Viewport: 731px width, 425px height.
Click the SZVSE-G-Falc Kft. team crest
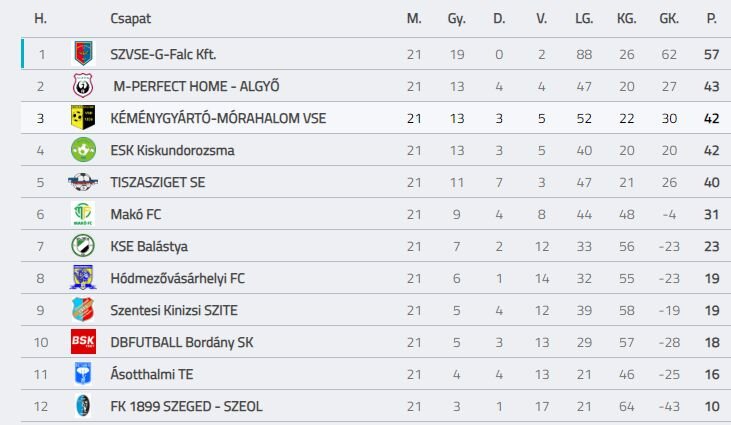coord(83,53)
